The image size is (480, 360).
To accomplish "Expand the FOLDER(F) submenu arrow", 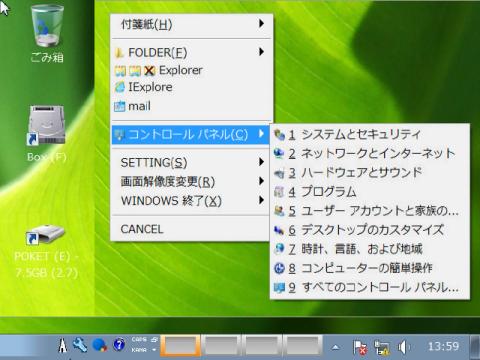I will (x=262, y=52).
